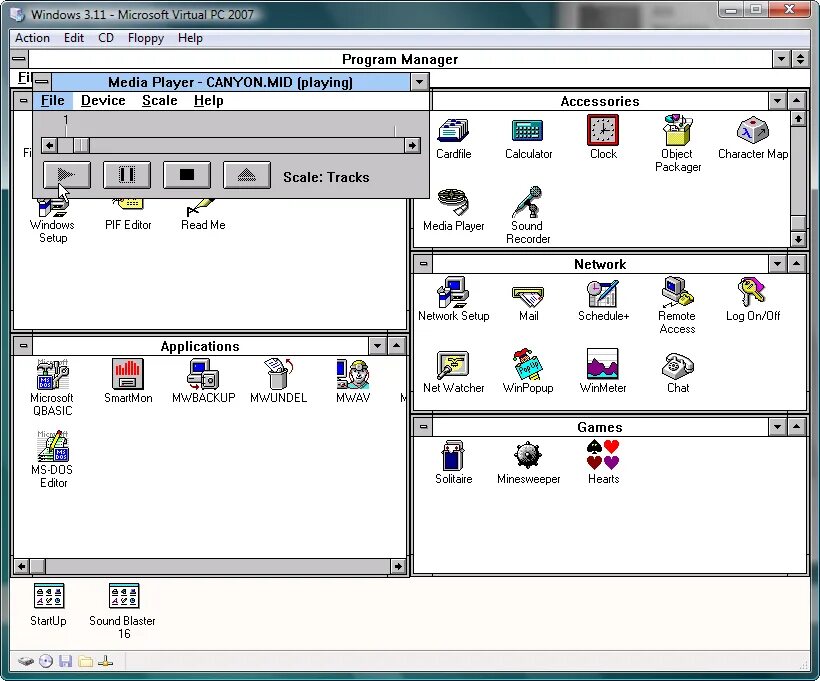
Task: Open Network window control-menu box
Action: point(423,264)
